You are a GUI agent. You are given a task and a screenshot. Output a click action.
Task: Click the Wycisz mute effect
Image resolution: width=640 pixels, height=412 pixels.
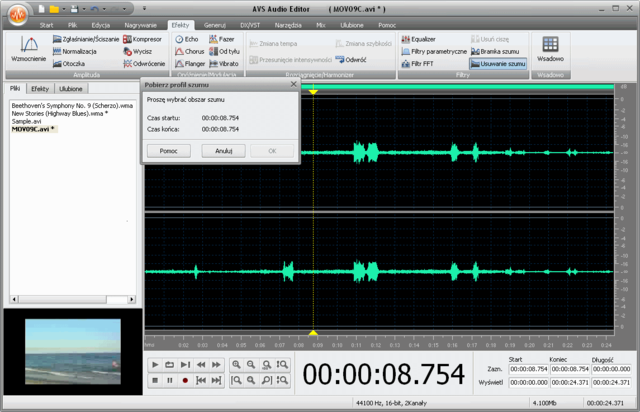point(138,51)
